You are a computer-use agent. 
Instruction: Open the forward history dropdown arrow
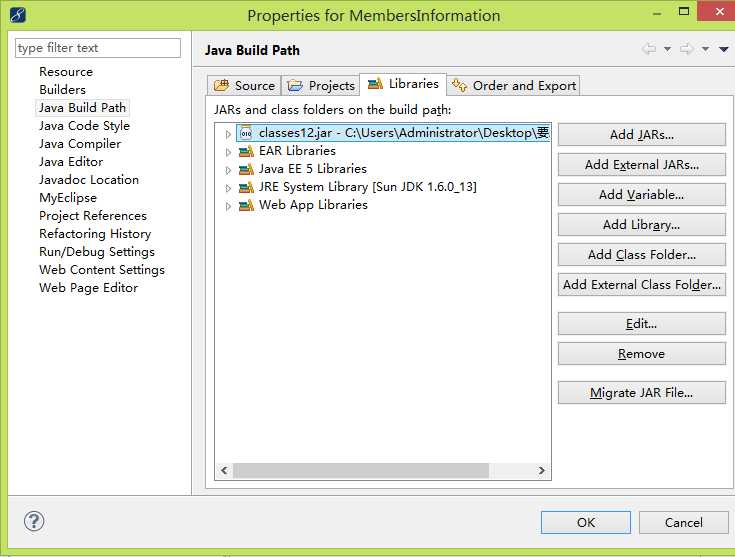[705, 49]
